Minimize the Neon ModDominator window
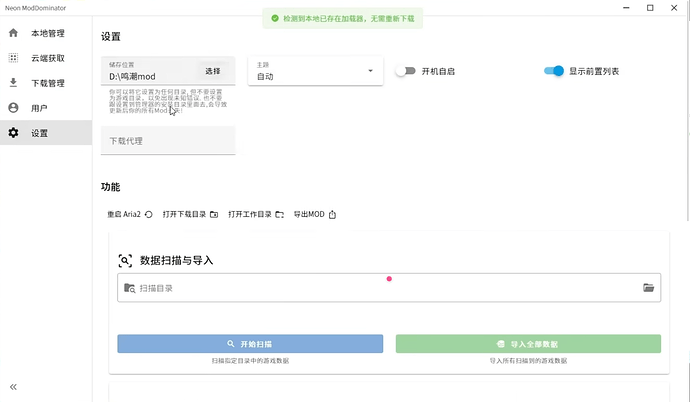Screen dimensions: 690x402 (626, 8)
